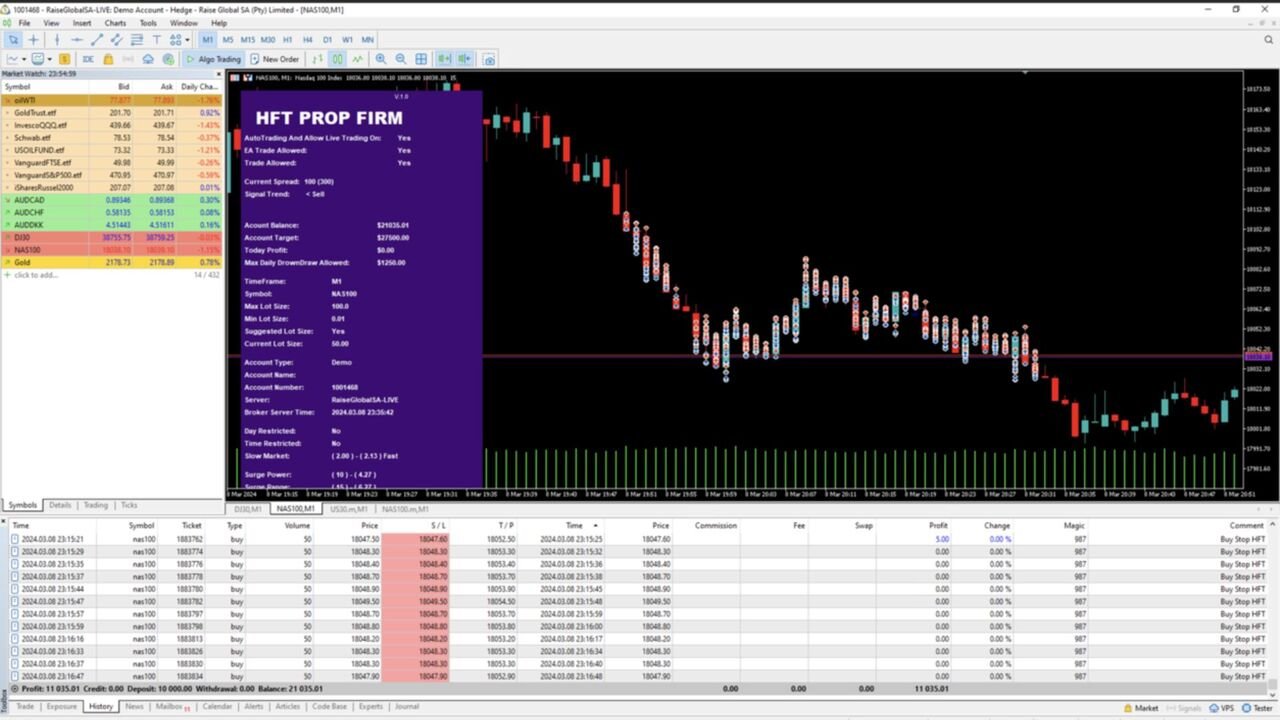The width and height of the screenshot is (1280, 720).
Task: Select the trendline drawing tool
Action: click(x=97, y=40)
